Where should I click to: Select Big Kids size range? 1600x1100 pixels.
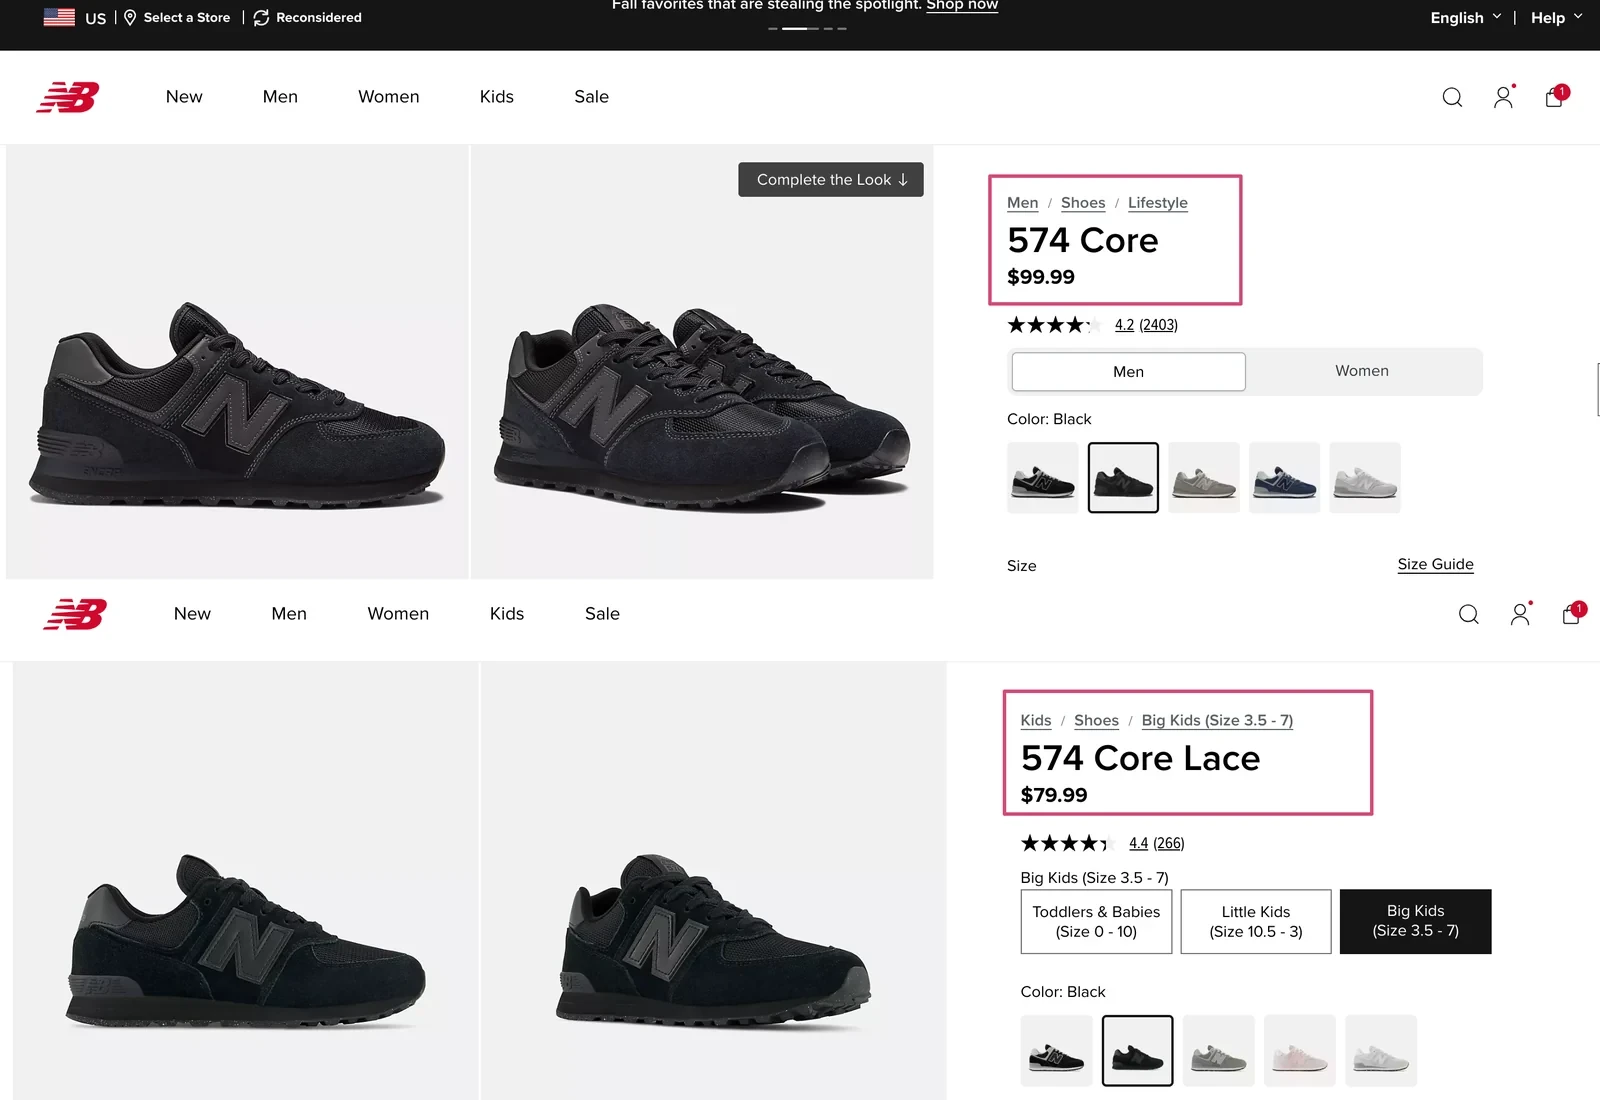(x=1416, y=921)
